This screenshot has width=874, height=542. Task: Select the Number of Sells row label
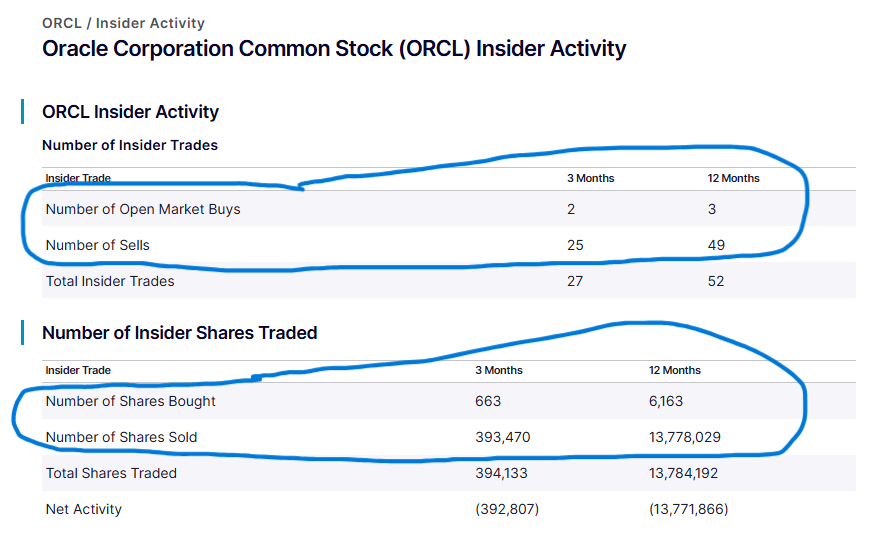98,245
